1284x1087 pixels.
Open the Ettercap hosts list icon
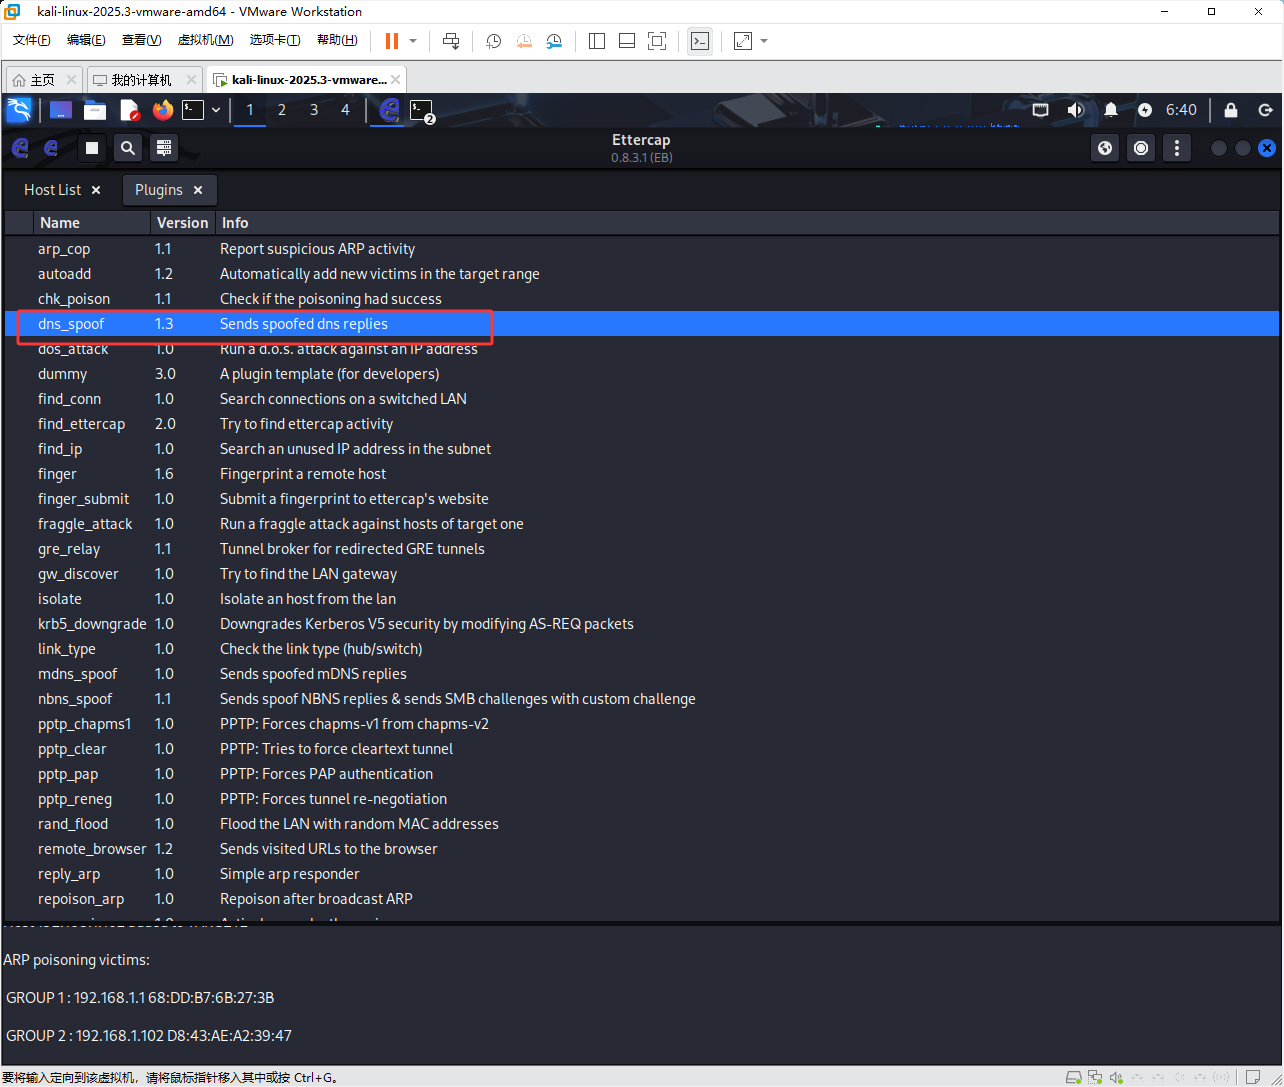coord(164,148)
